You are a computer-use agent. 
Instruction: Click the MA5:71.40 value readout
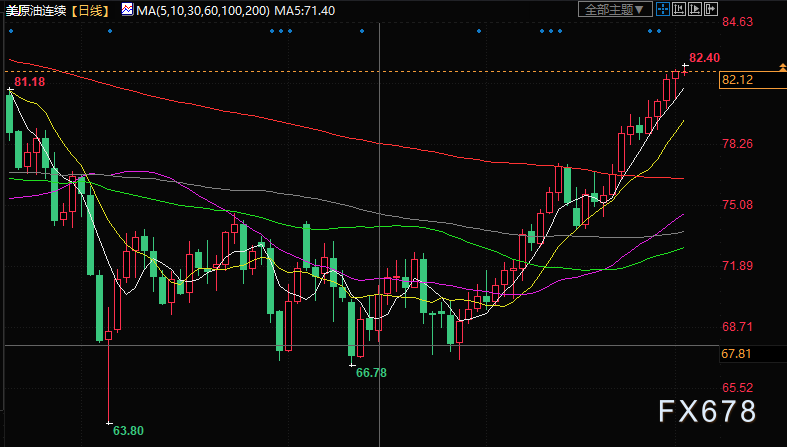305,10
